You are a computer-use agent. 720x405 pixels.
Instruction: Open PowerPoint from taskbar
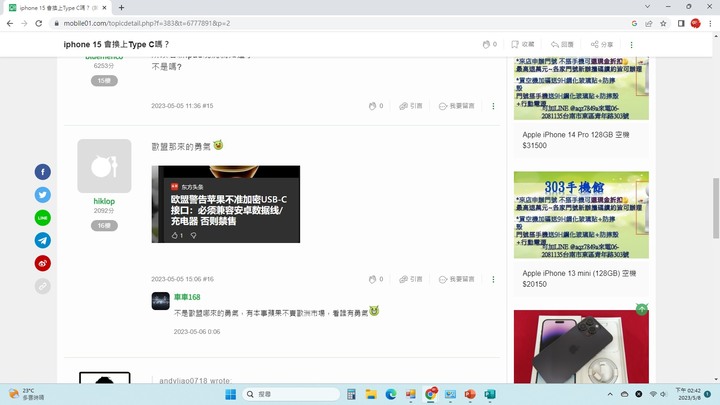470,394
